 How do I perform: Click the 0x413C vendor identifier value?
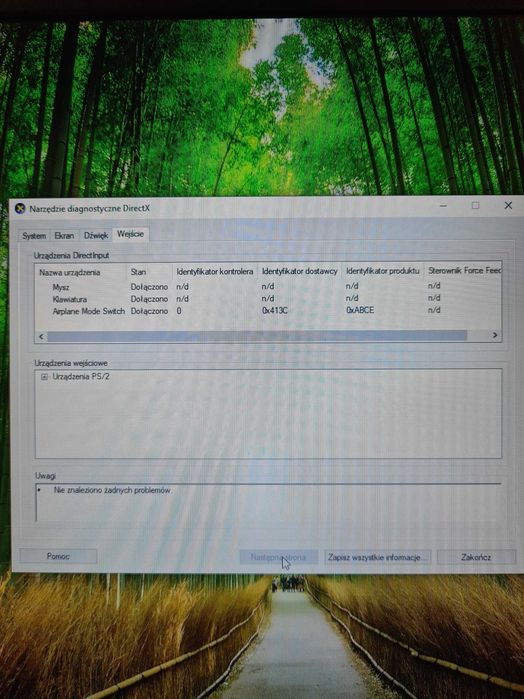275,310
